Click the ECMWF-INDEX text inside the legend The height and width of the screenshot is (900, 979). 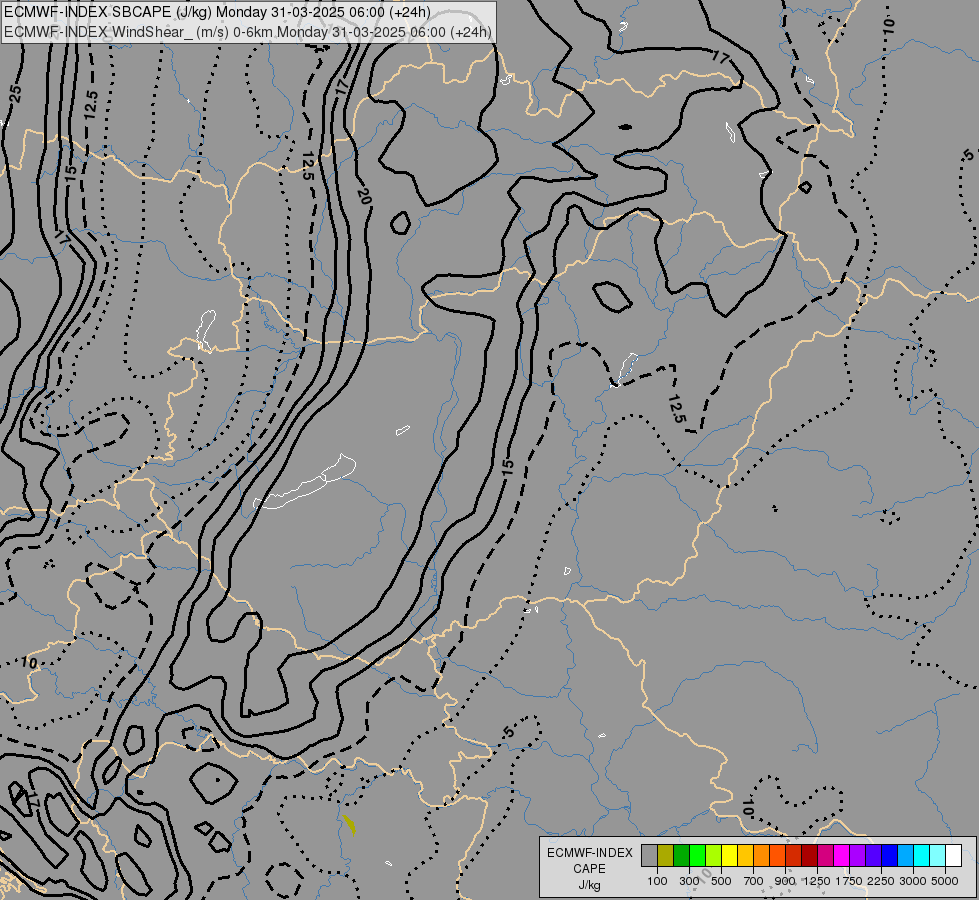(589, 853)
